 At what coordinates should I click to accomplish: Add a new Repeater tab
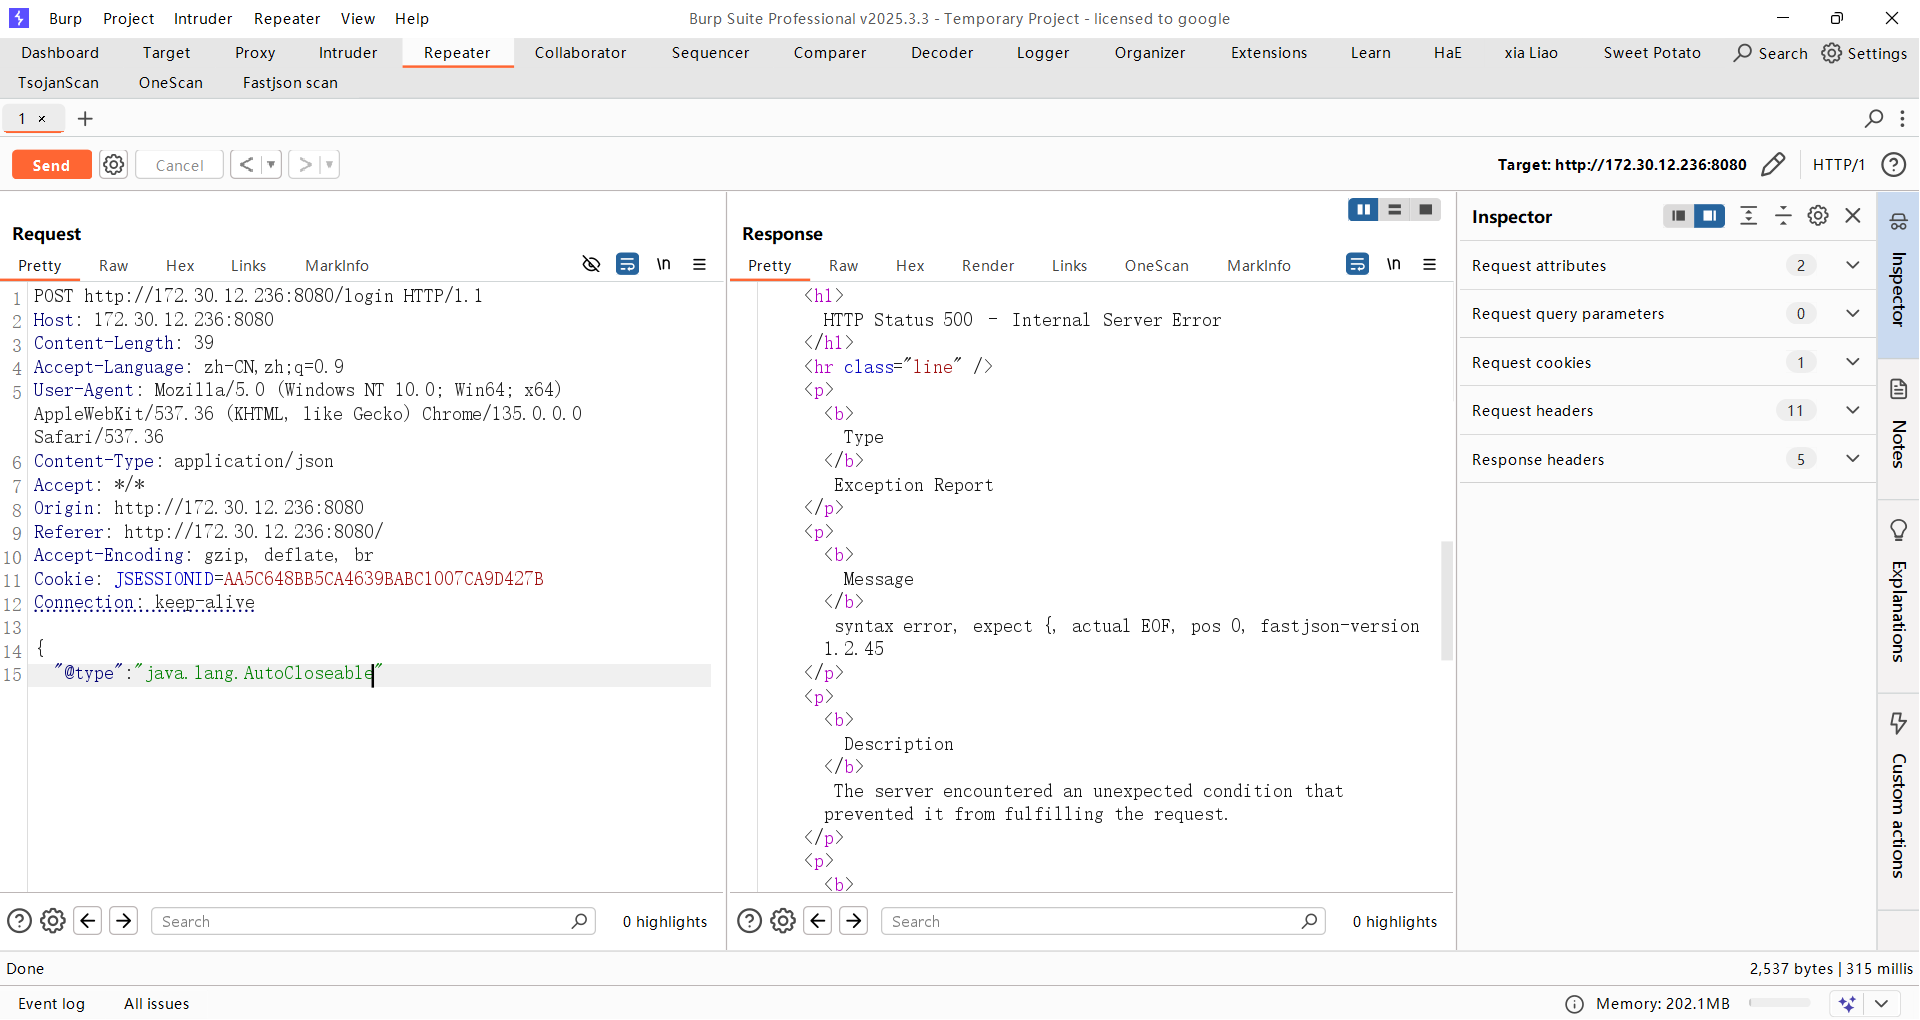[x=85, y=119]
